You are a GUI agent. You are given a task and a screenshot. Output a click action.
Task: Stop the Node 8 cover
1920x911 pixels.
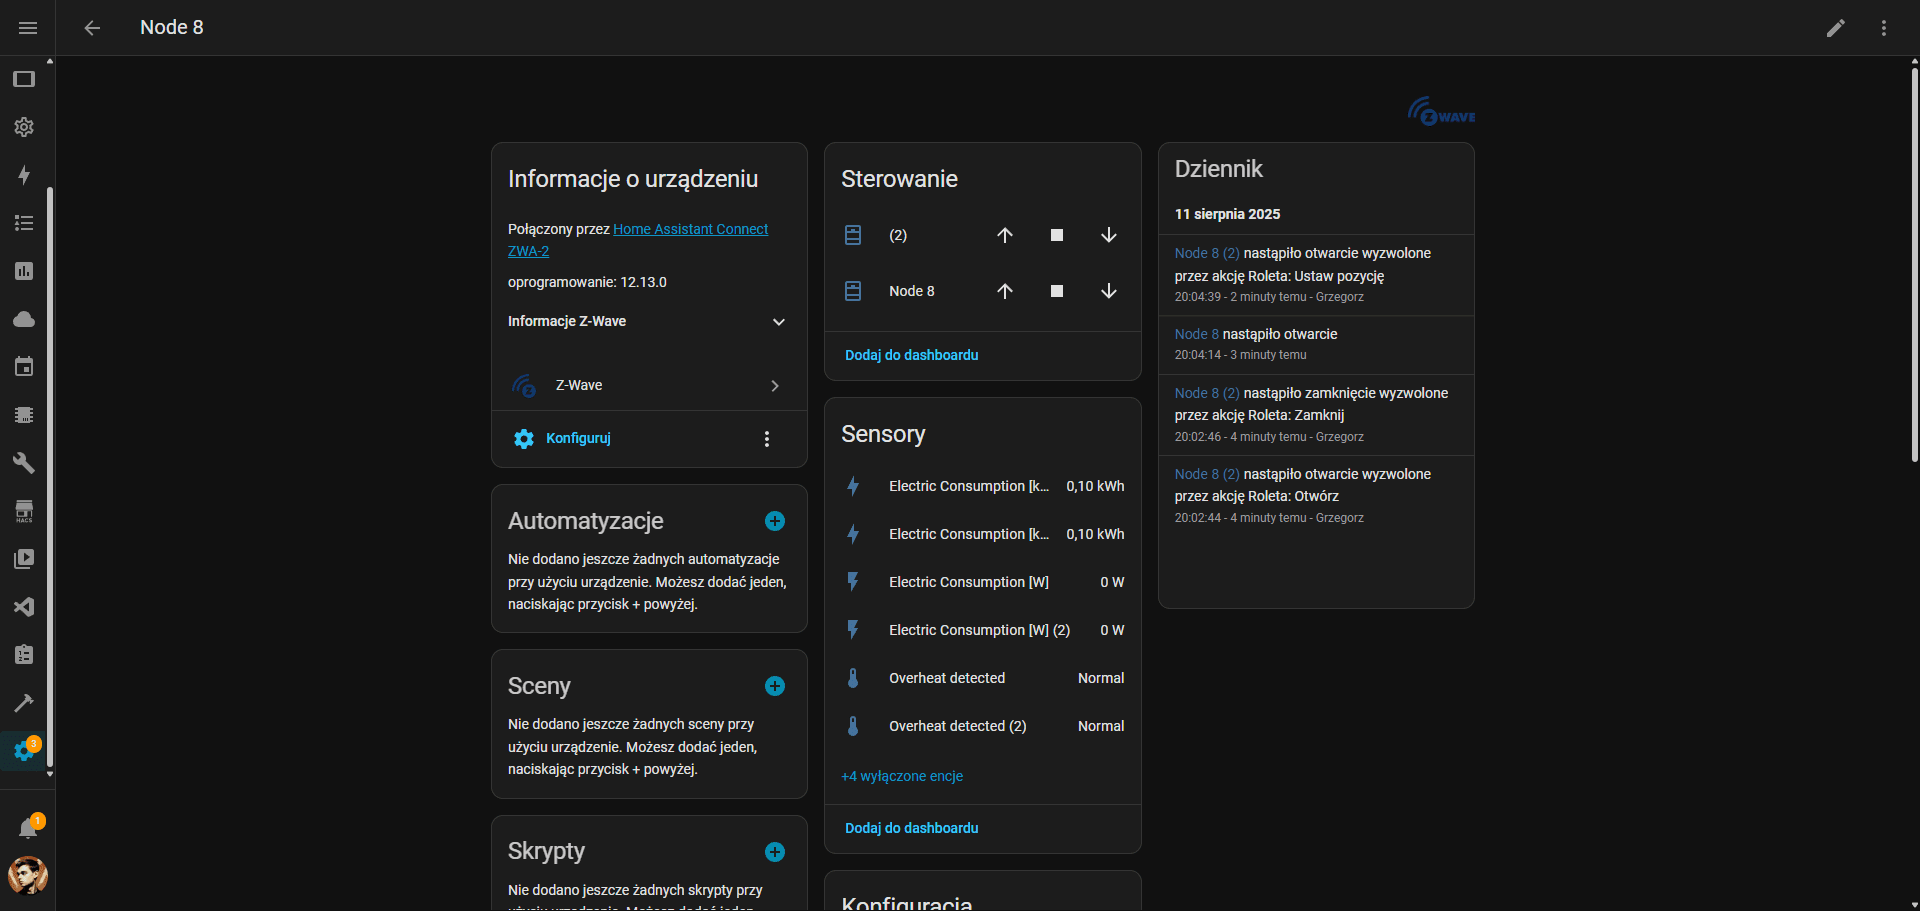click(x=1056, y=291)
